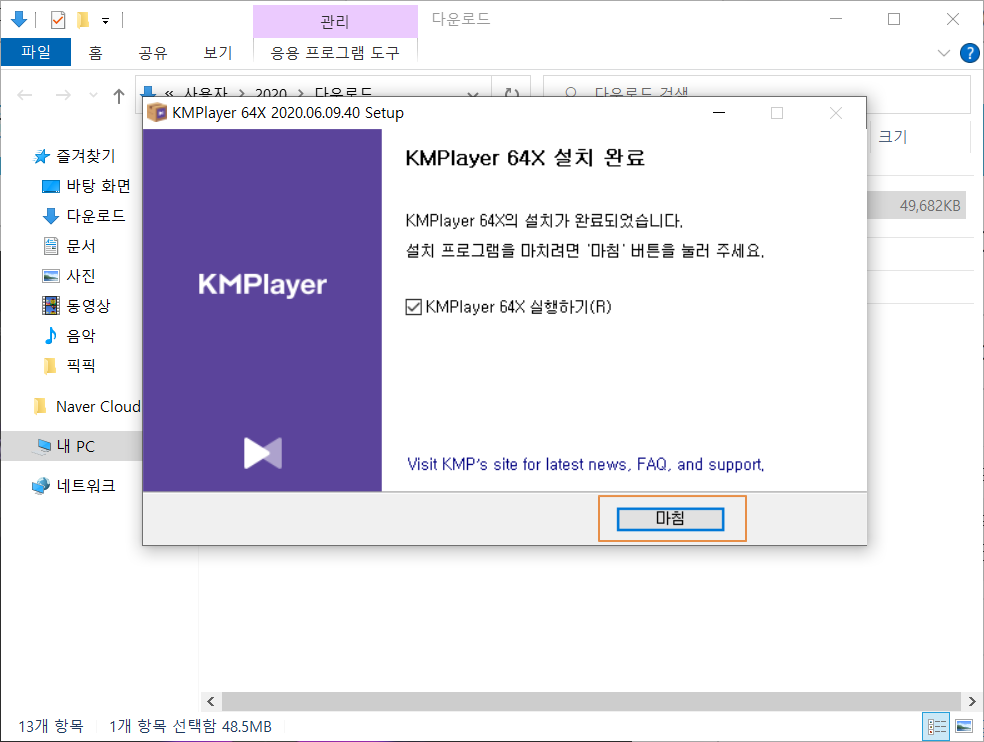984x742 pixels.
Task: Go up one folder level arrow
Action: click(x=119, y=95)
